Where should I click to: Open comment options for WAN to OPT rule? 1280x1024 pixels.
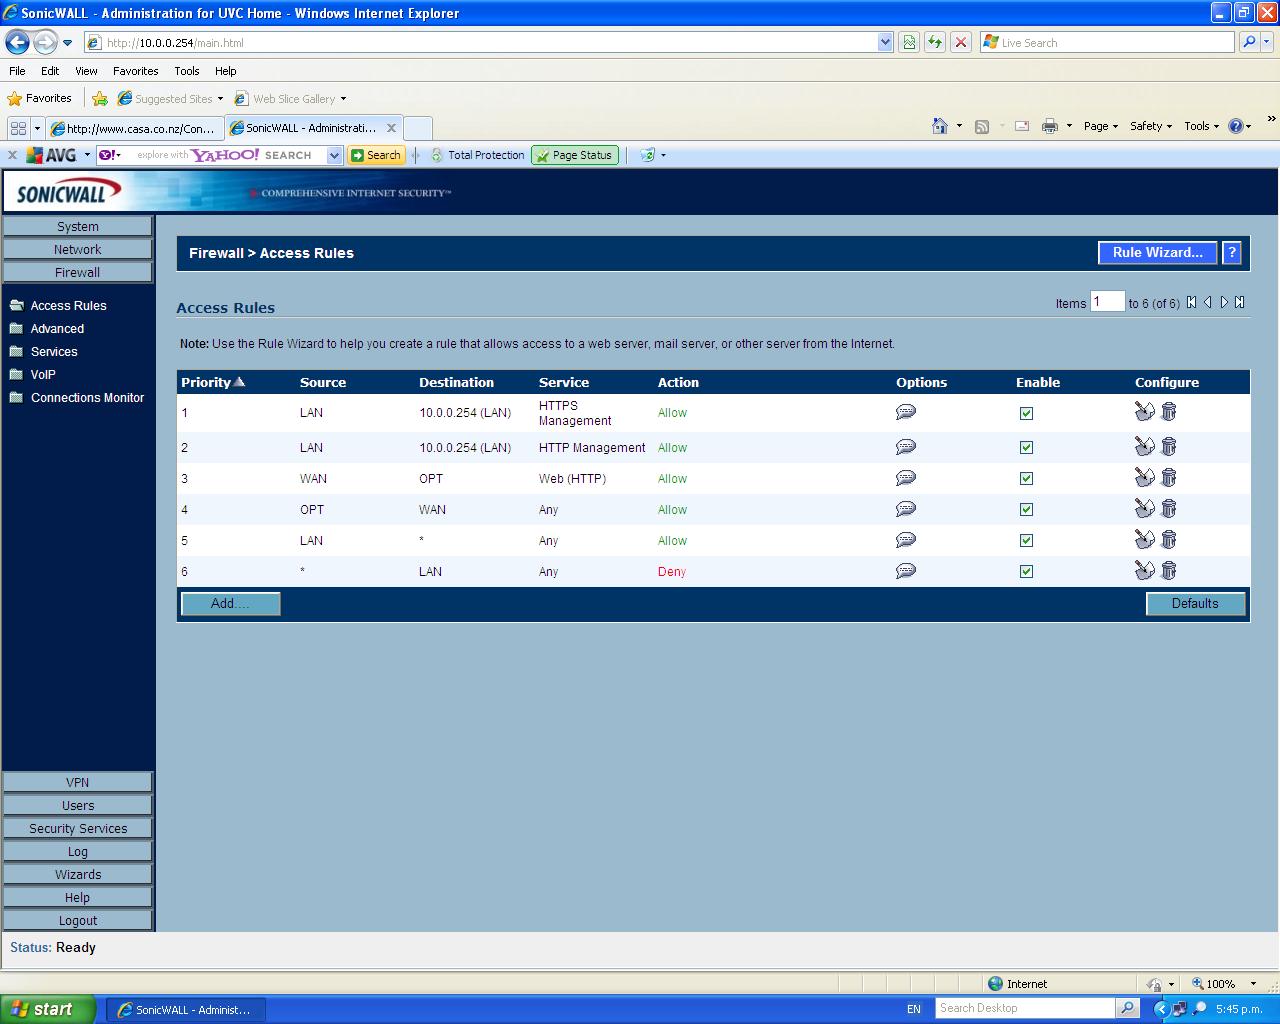(x=906, y=478)
